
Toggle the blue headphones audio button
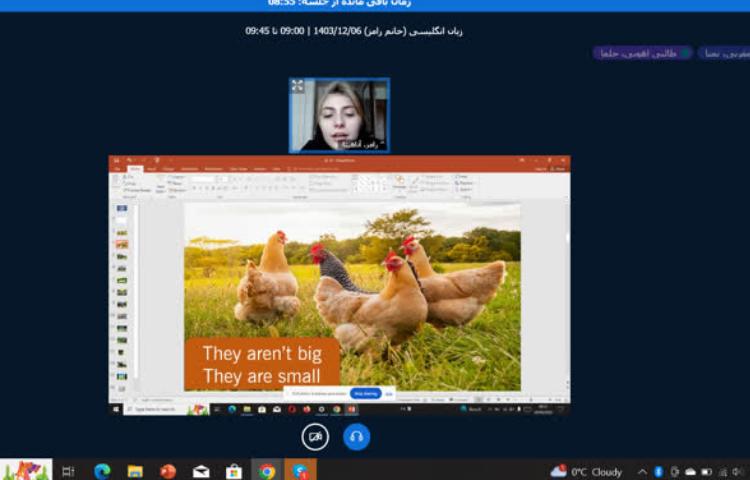pos(356,437)
